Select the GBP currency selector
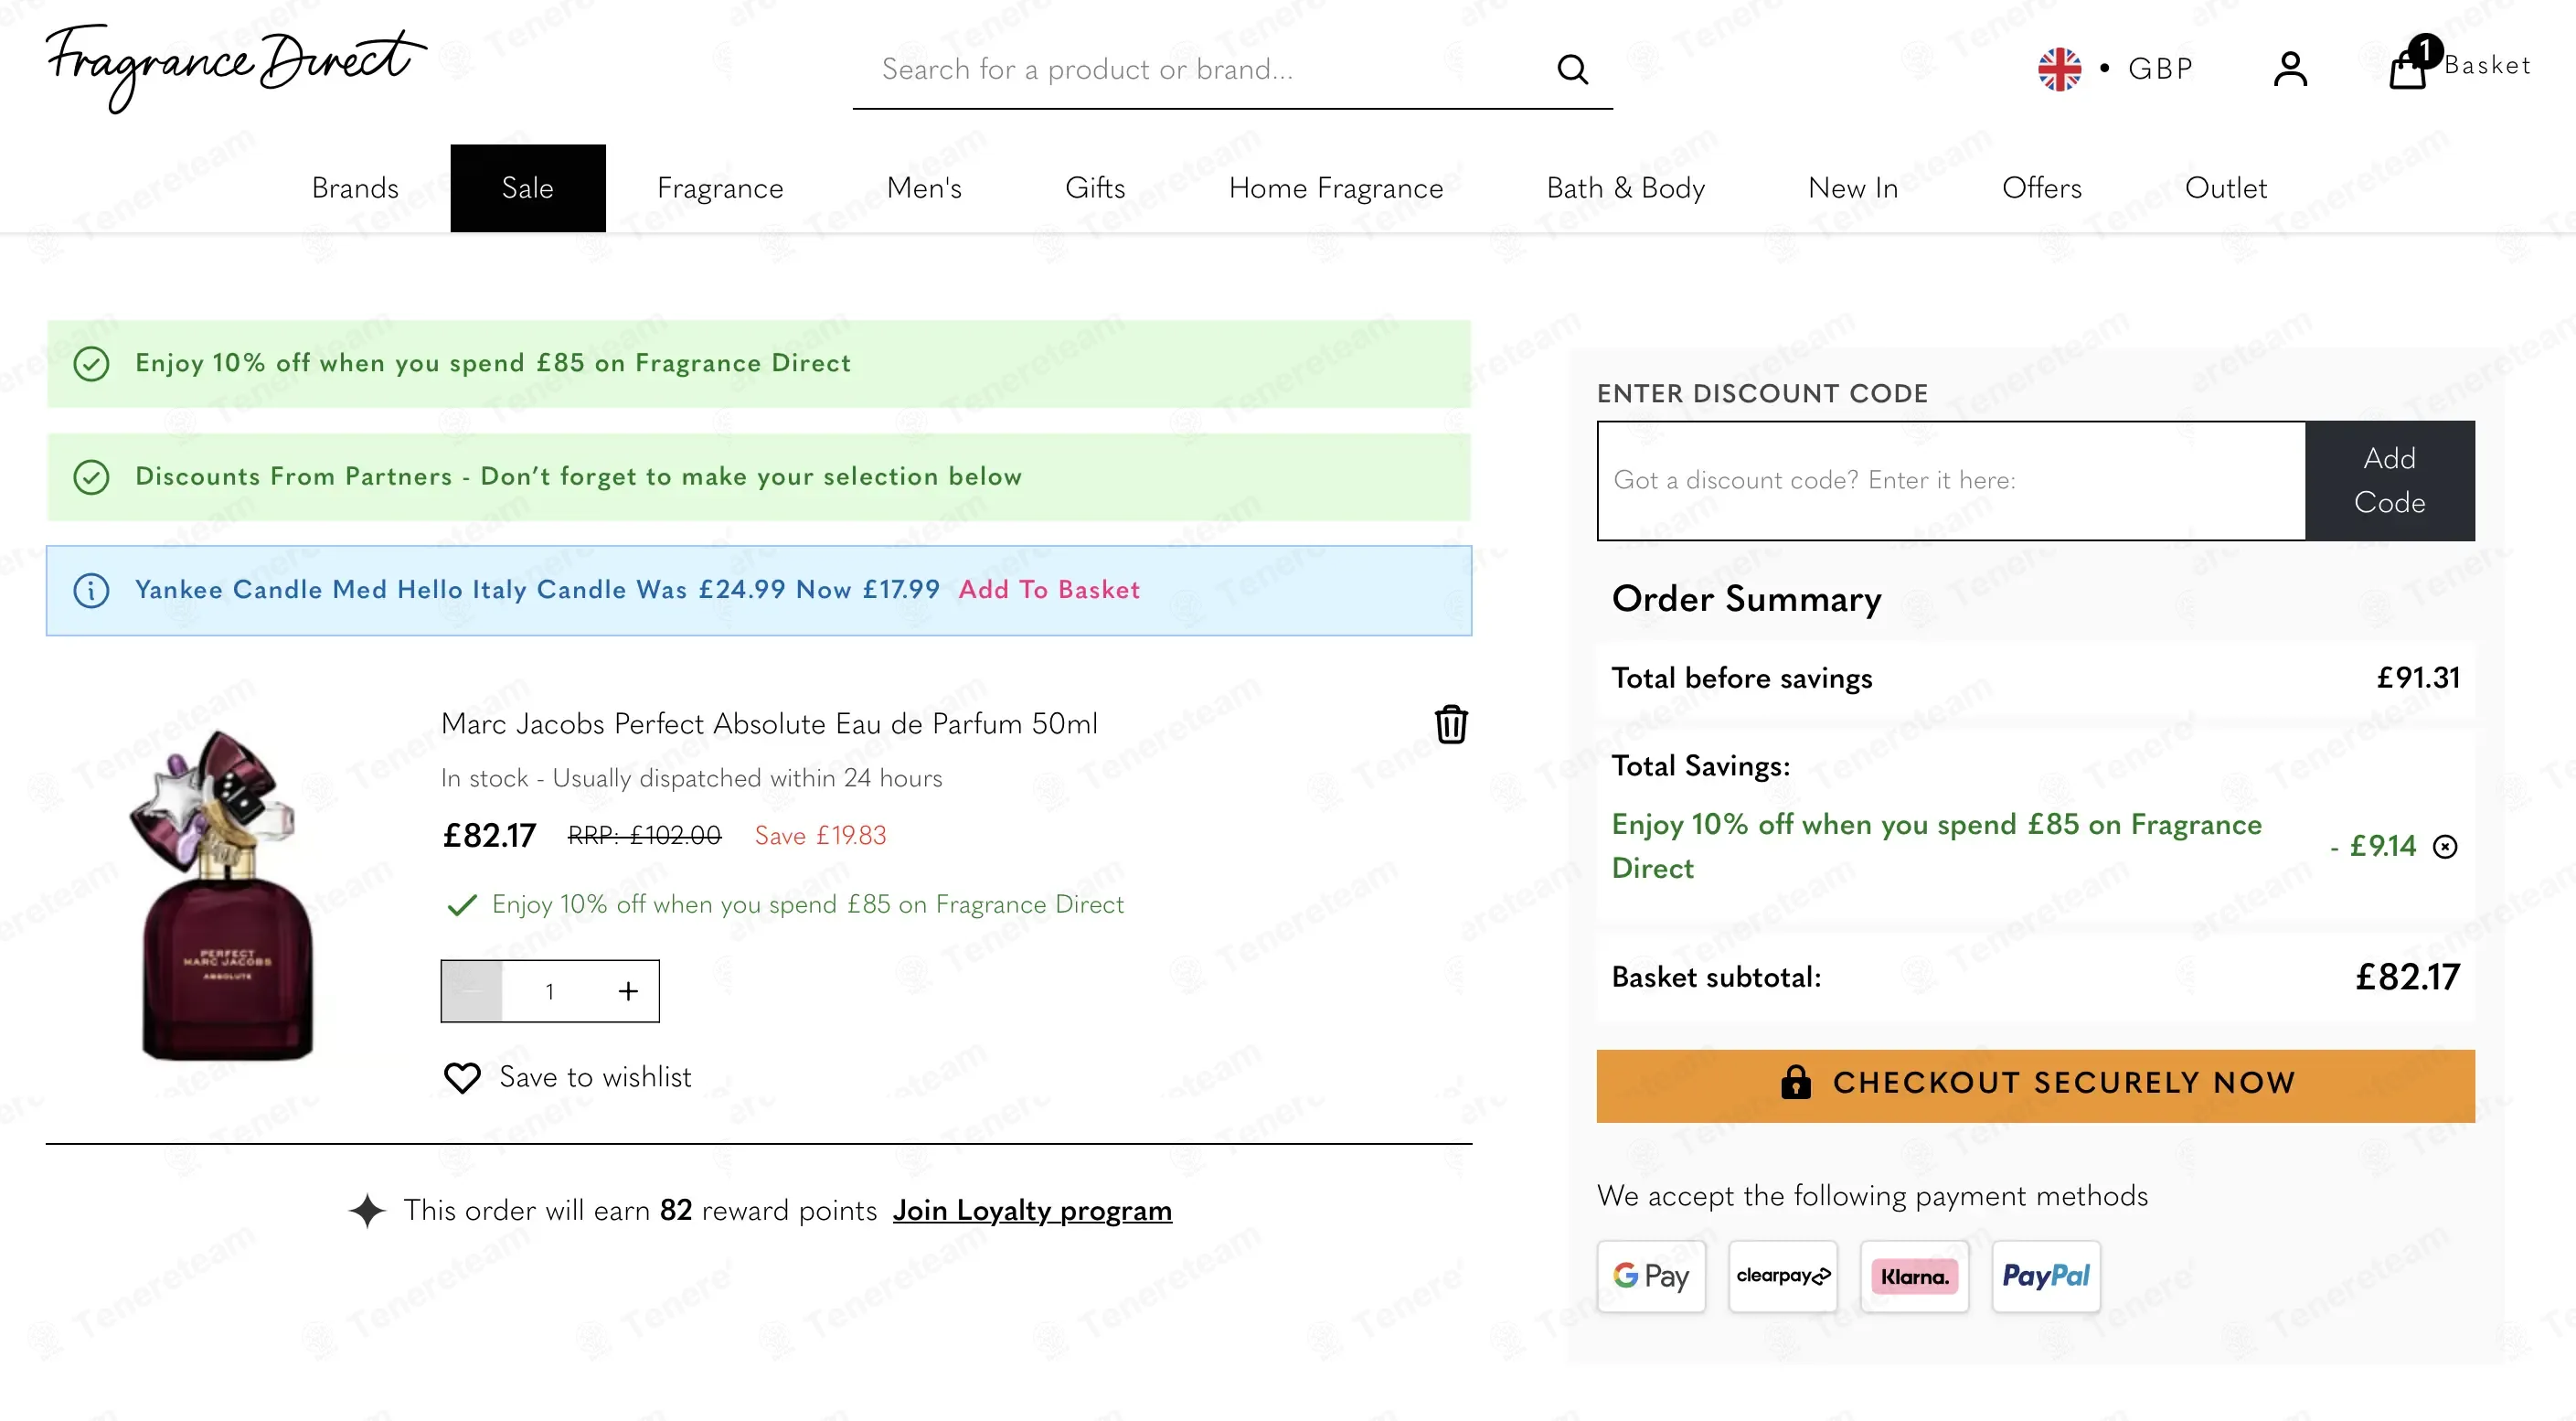 2160,69
